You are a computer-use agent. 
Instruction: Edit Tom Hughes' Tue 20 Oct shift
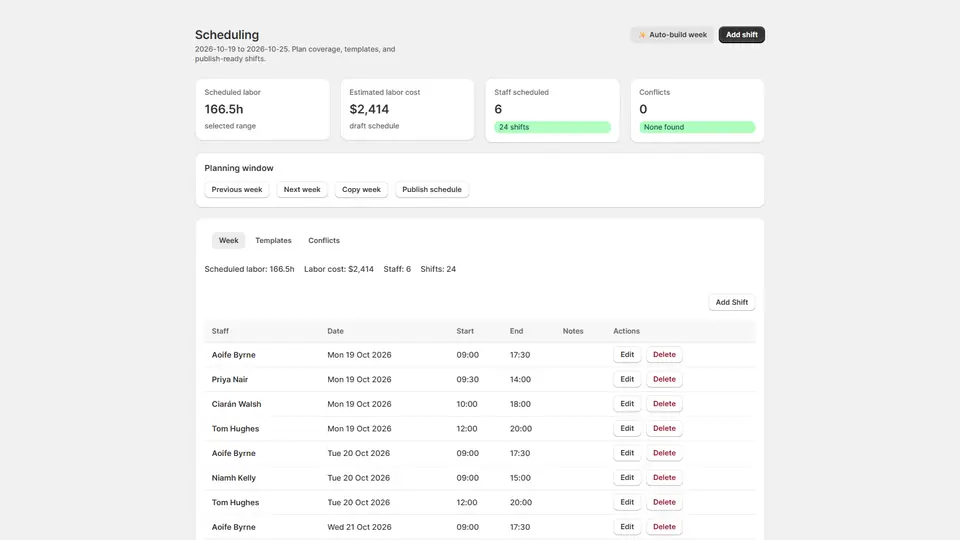(x=627, y=501)
